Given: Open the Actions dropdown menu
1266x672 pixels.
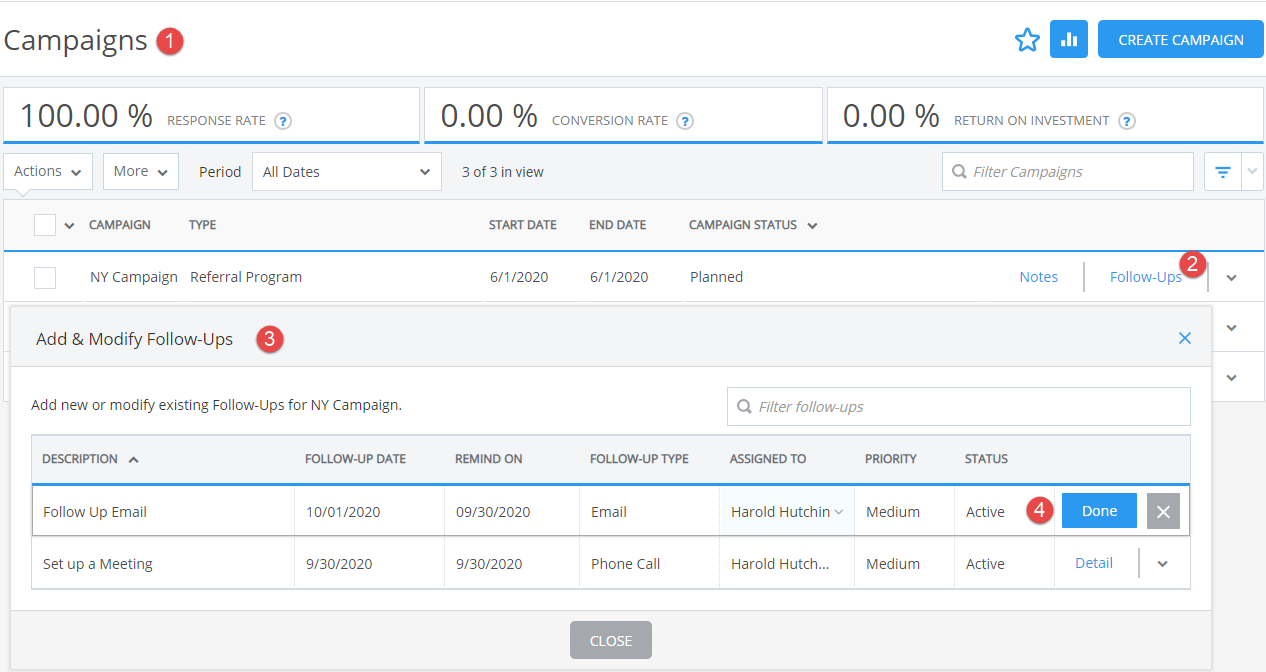Looking at the screenshot, I should [x=48, y=171].
